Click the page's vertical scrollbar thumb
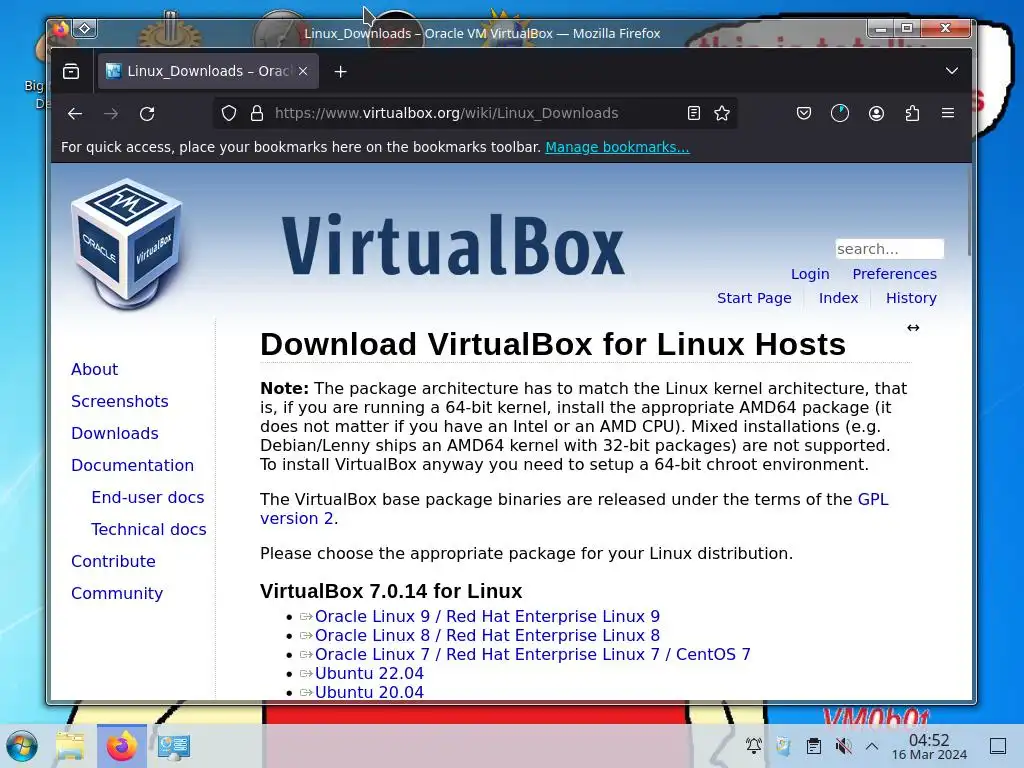This screenshot has height=768, width=1024. point(969,212)
